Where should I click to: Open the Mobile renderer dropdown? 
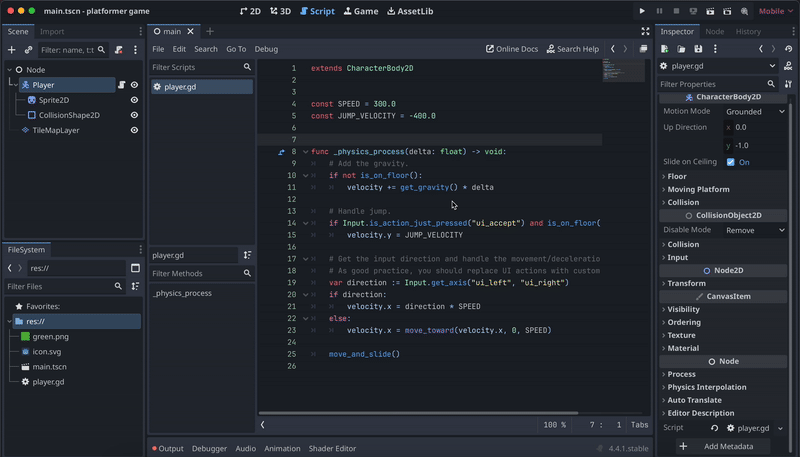(774, 11)
